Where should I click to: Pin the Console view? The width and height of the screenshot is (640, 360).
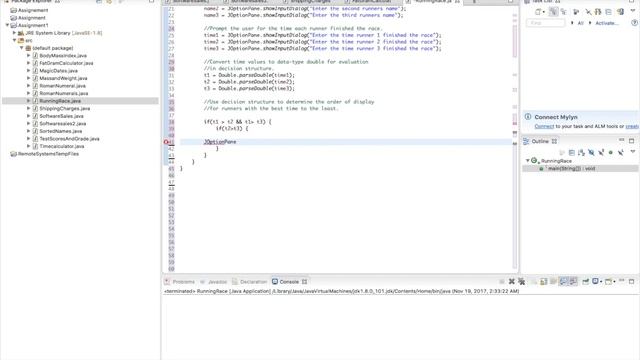586,282
